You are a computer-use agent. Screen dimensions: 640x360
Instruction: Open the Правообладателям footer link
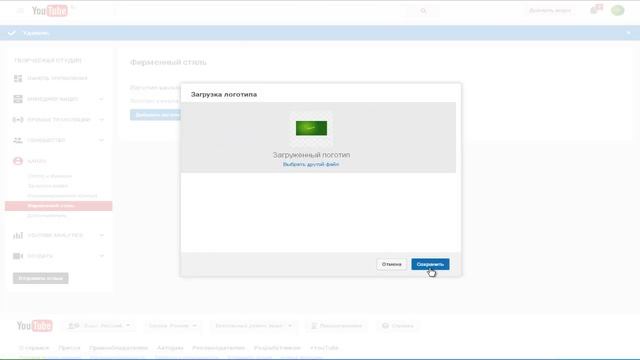(118, 348)
